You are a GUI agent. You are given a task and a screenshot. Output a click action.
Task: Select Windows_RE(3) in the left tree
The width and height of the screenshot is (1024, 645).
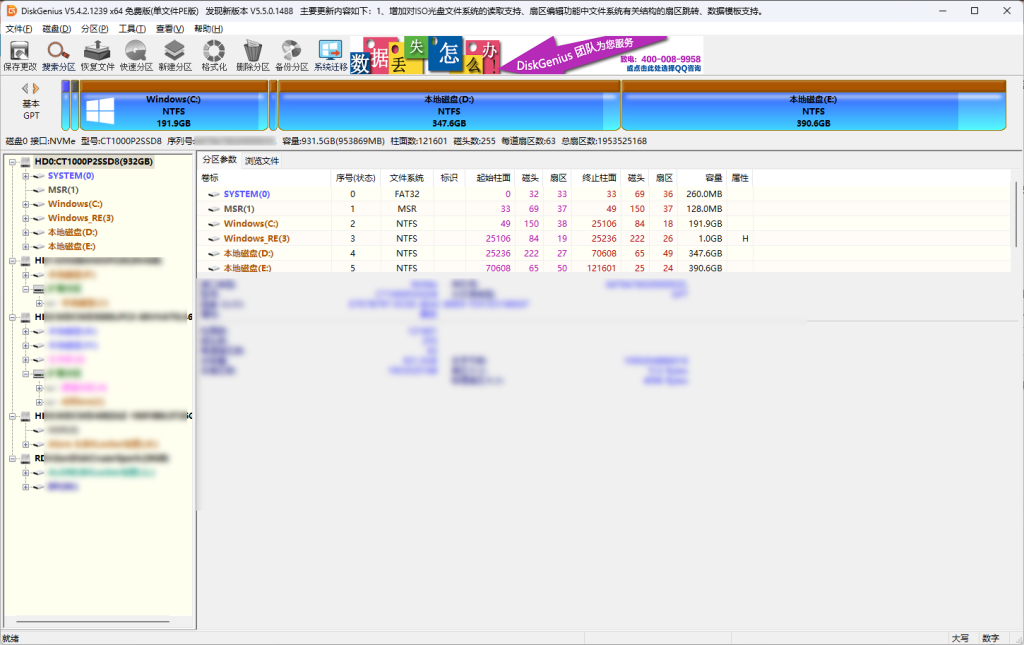[80, 219]
